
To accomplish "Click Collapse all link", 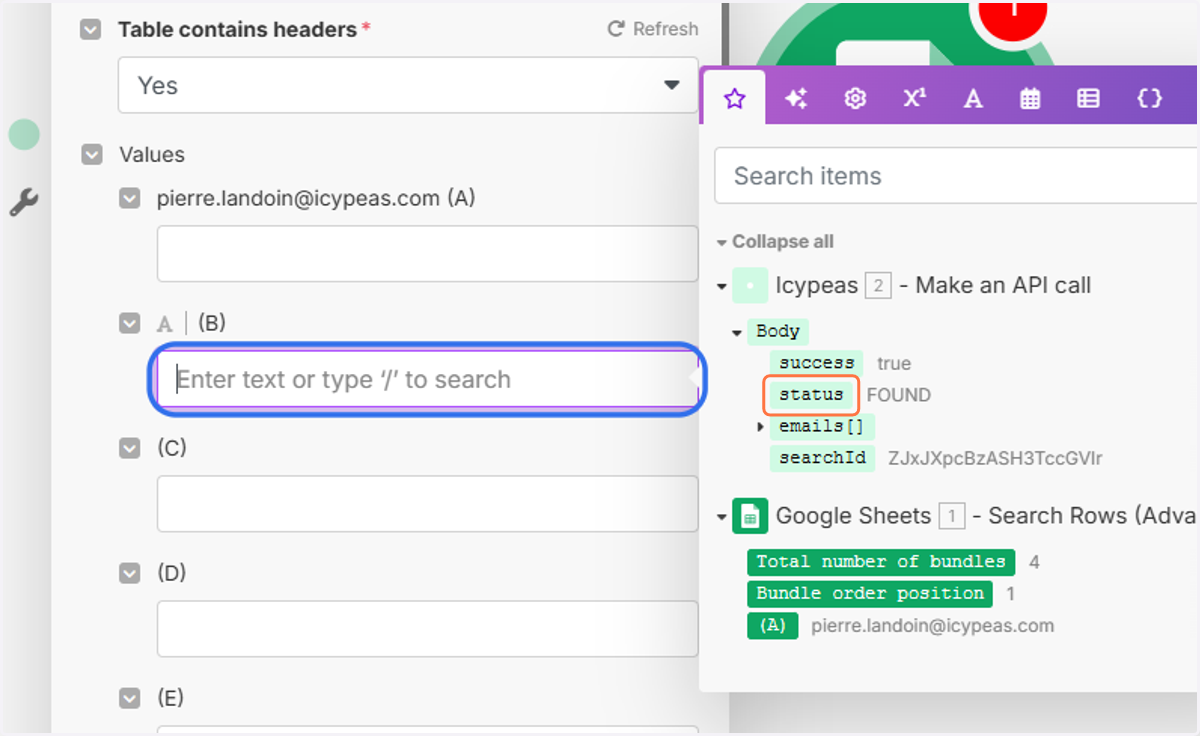I will click(775, 242).
